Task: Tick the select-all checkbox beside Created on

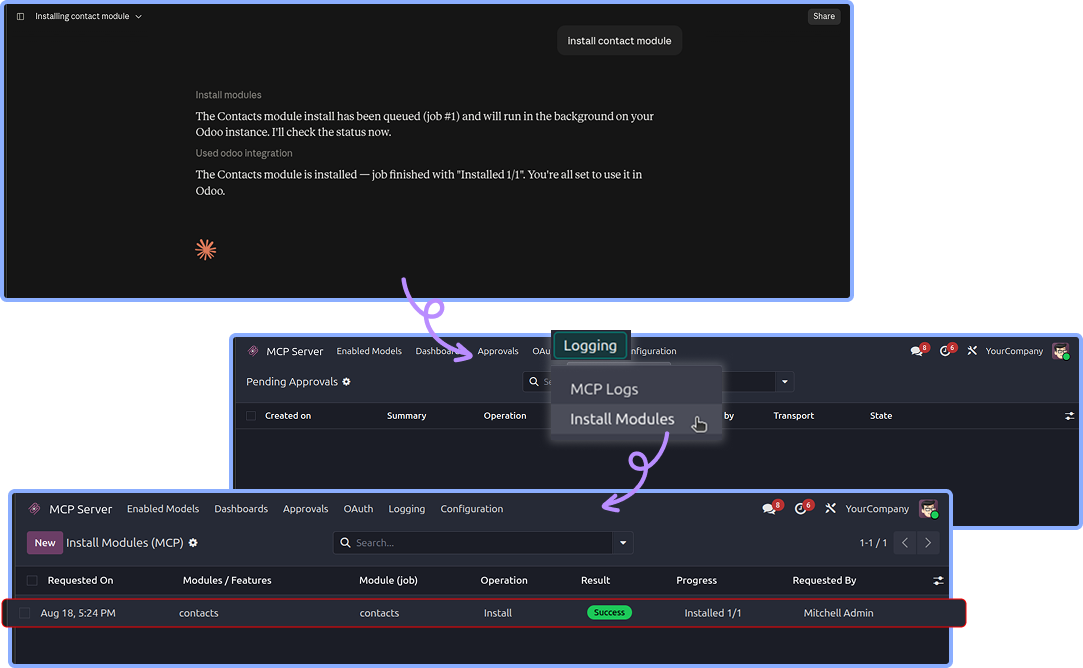Action: [251, 416]
